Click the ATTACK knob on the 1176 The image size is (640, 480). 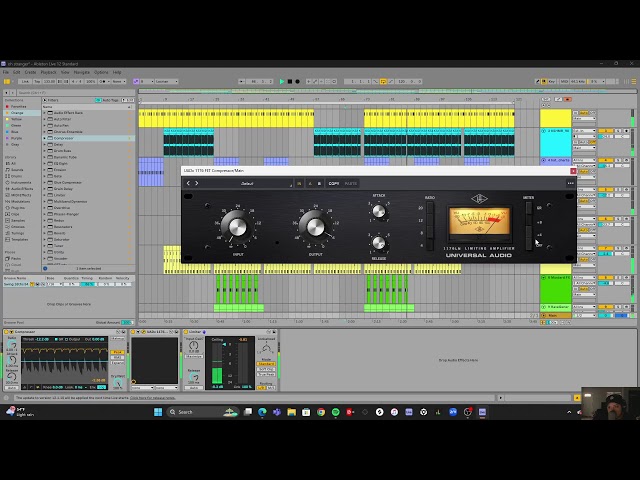[379, 211]
